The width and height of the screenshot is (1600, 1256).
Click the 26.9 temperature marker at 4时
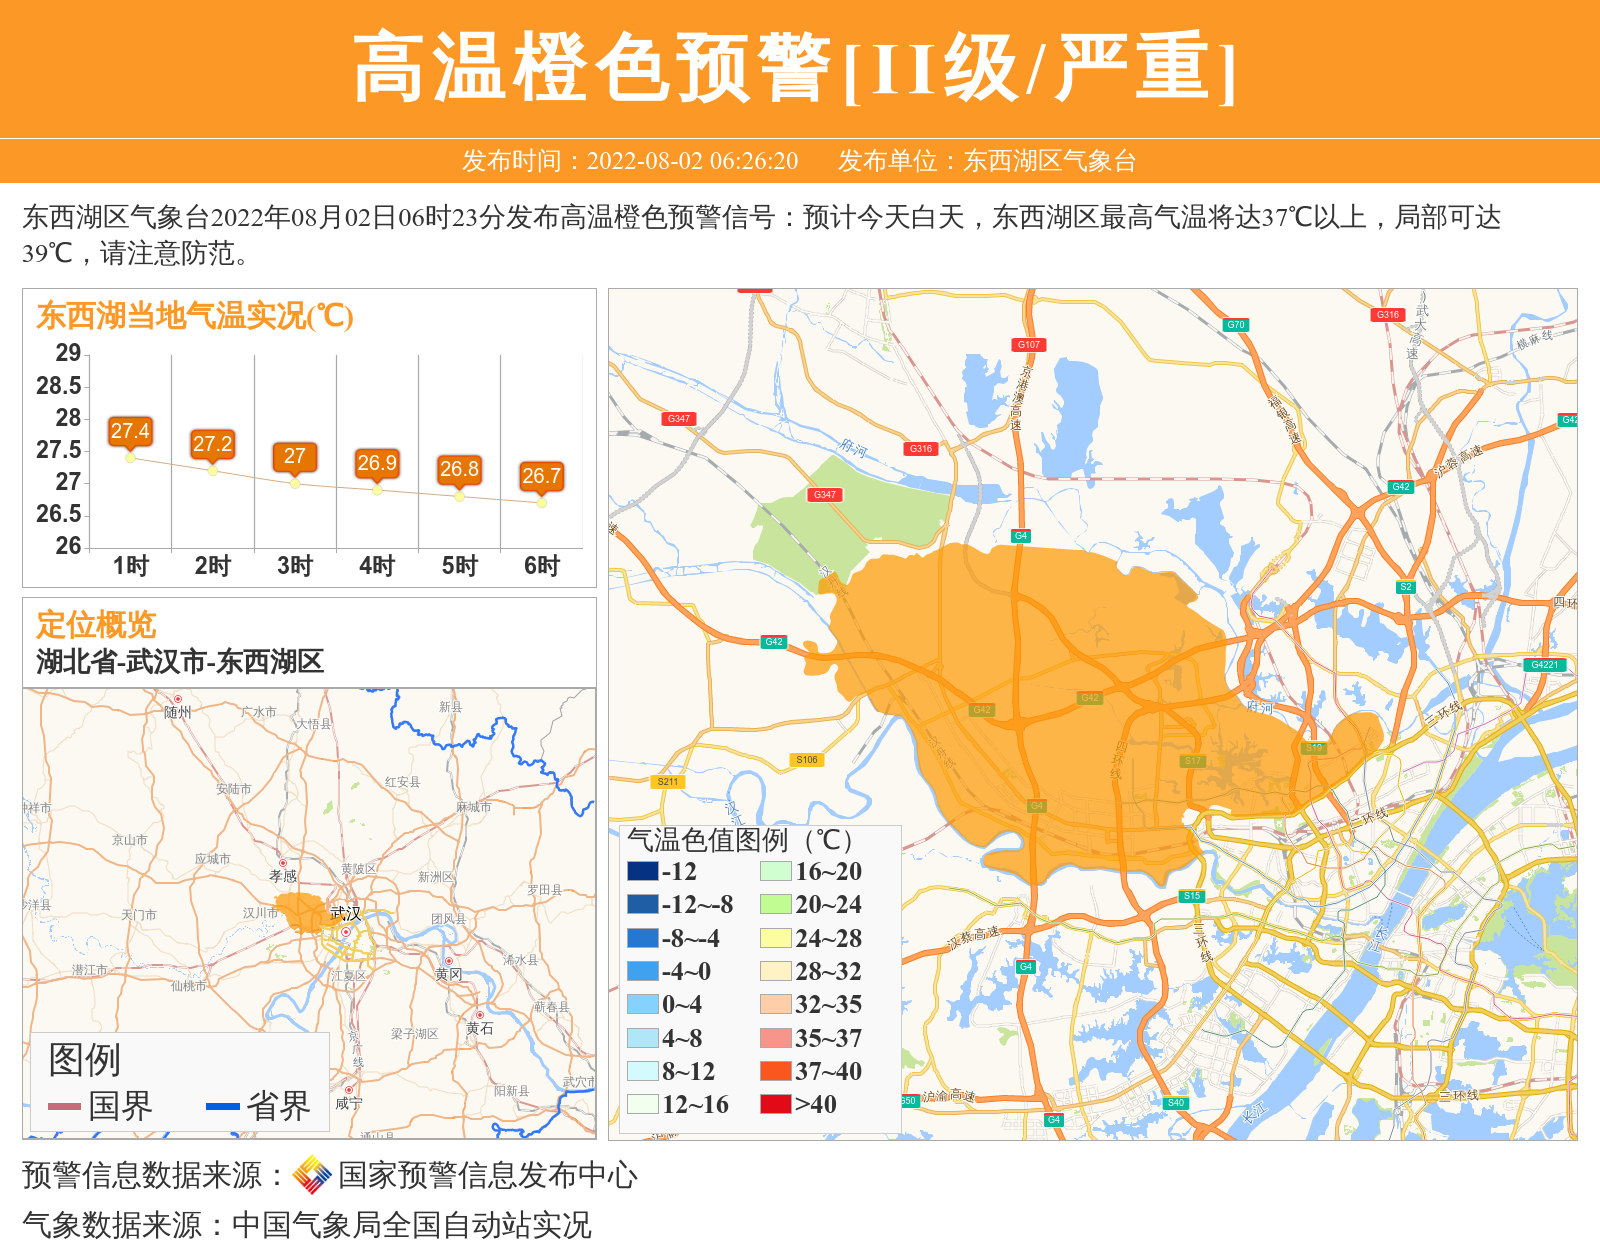377,463
